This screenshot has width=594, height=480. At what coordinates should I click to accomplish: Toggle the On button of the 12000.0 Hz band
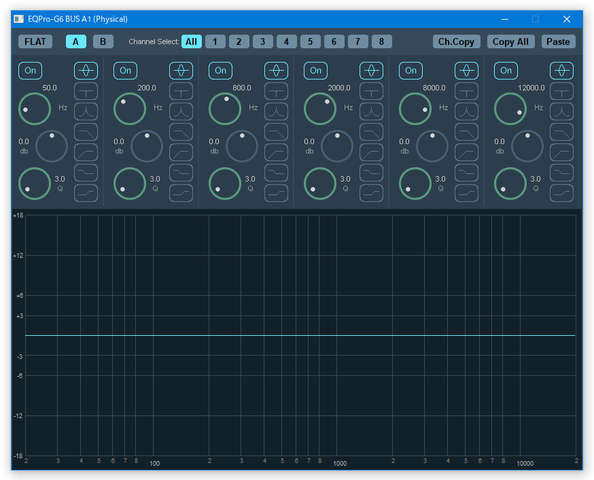pos(506,71)
